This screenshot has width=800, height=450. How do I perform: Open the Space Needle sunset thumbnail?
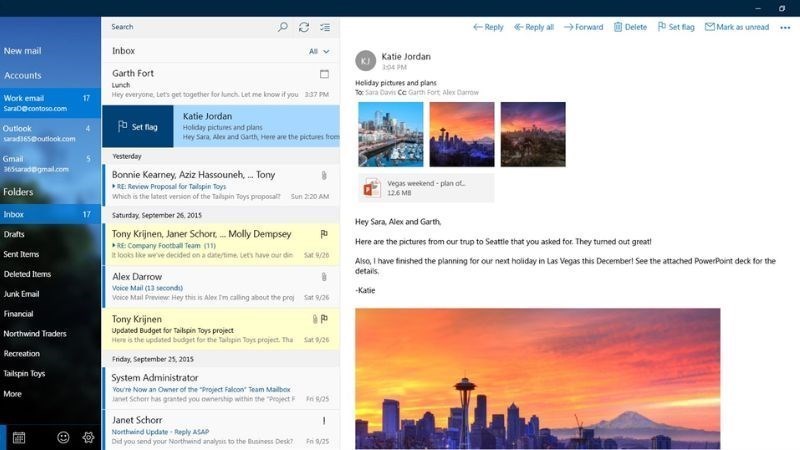pyautogui.click(x=462, y=134)
